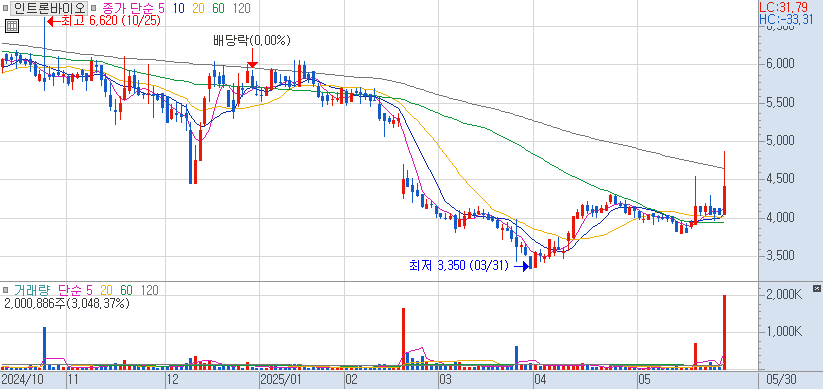This screenshot has width=823, height=389.
Task: Click the 03 month date axis label
Action: [x=446, y=380]
